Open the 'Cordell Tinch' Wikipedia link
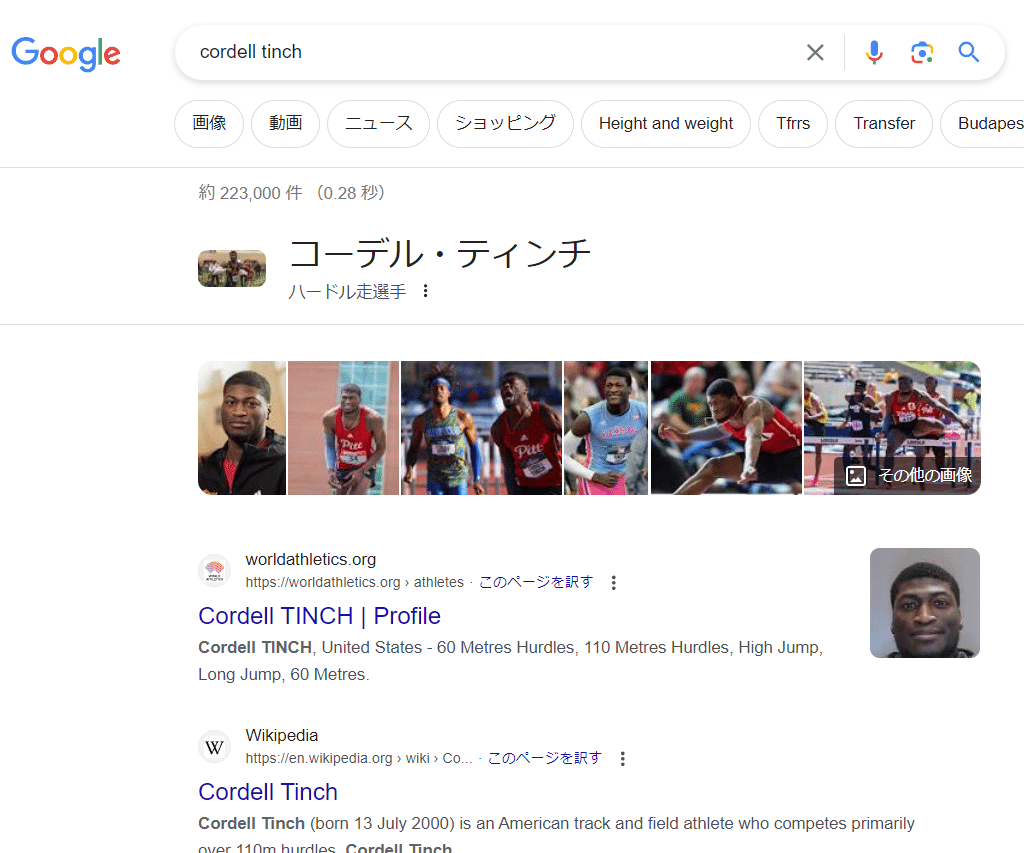This screenshot has height=853, width=1024. point(268,792)
